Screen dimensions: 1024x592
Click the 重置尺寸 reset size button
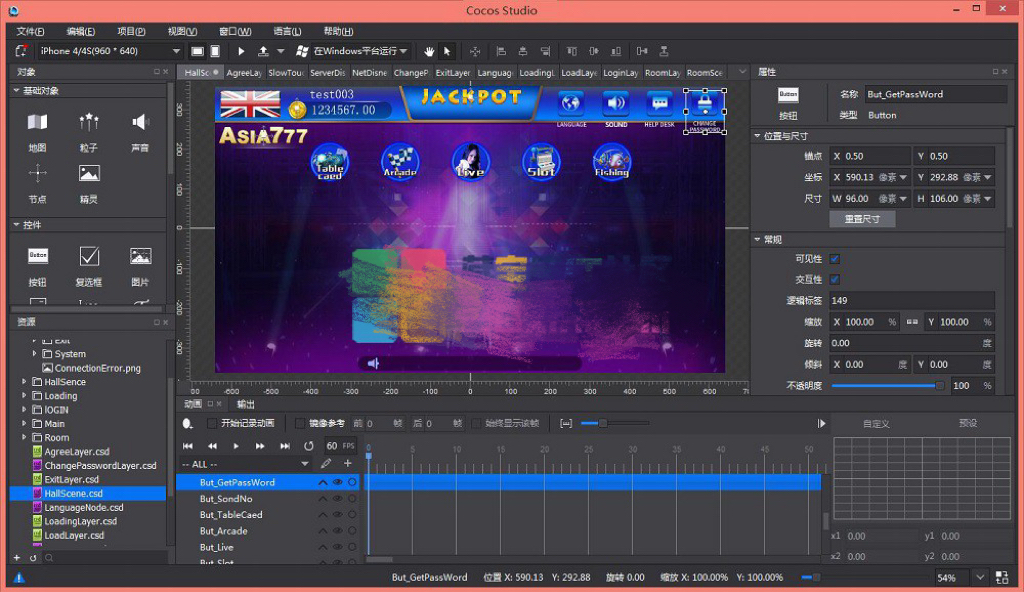[x=862, y=219]
